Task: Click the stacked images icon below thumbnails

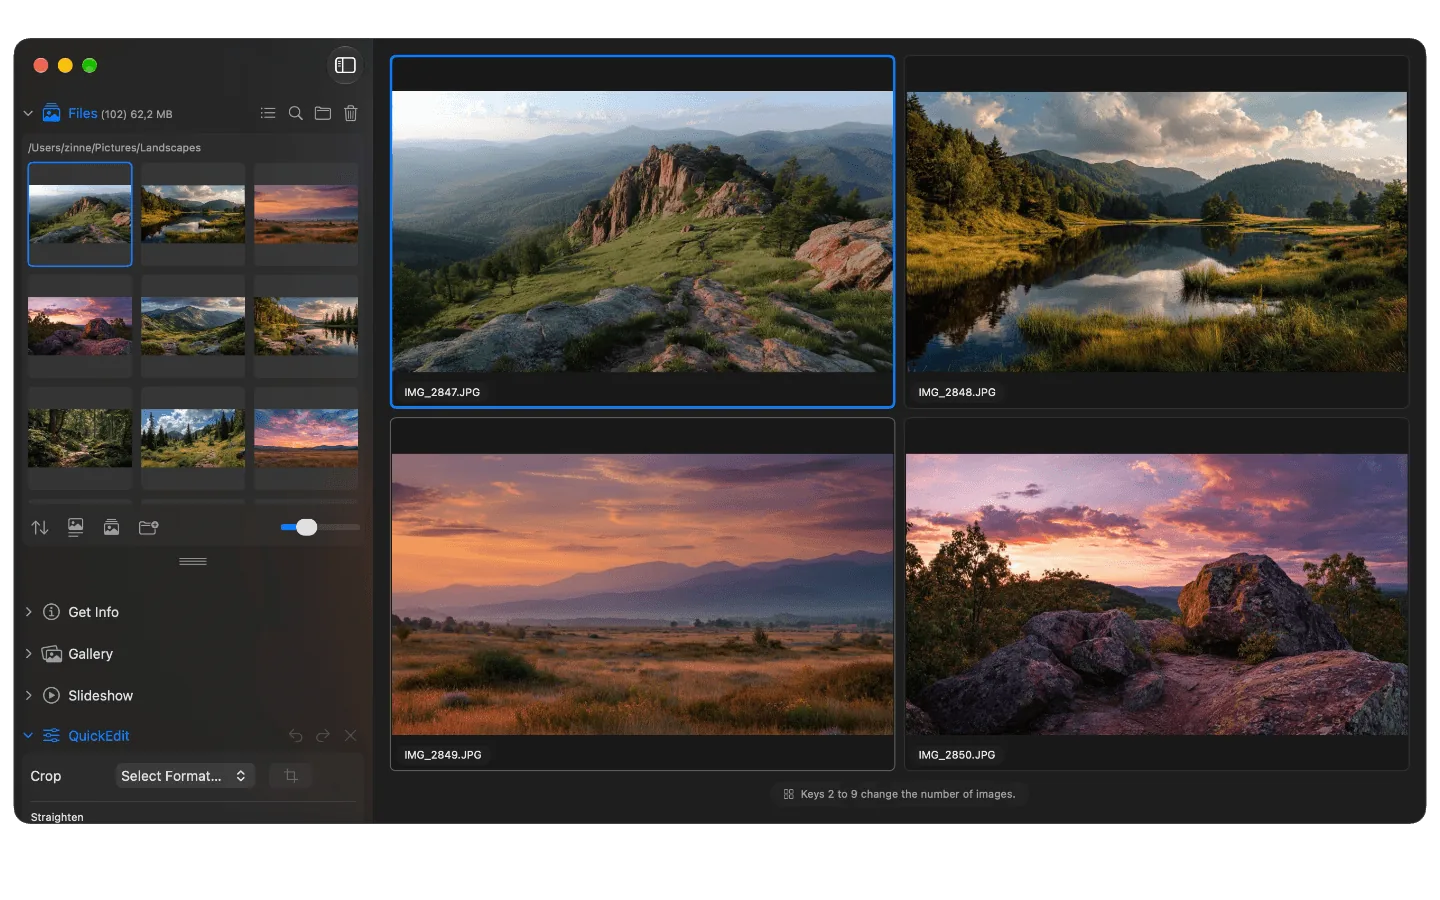Action: 112,527
